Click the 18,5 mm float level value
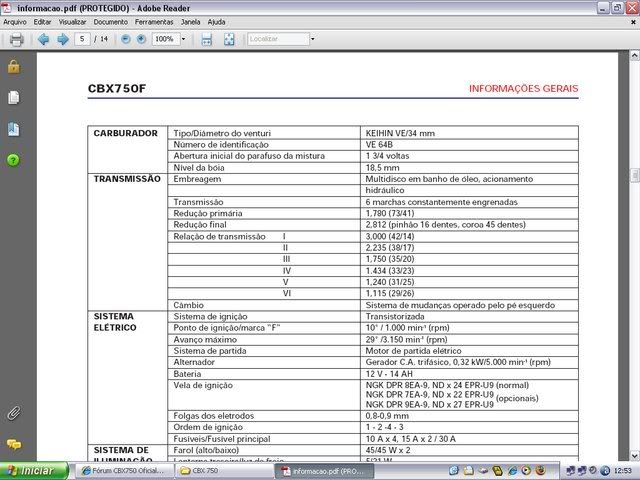The width and height of the screenshot is (640, 480). (382, 167)
